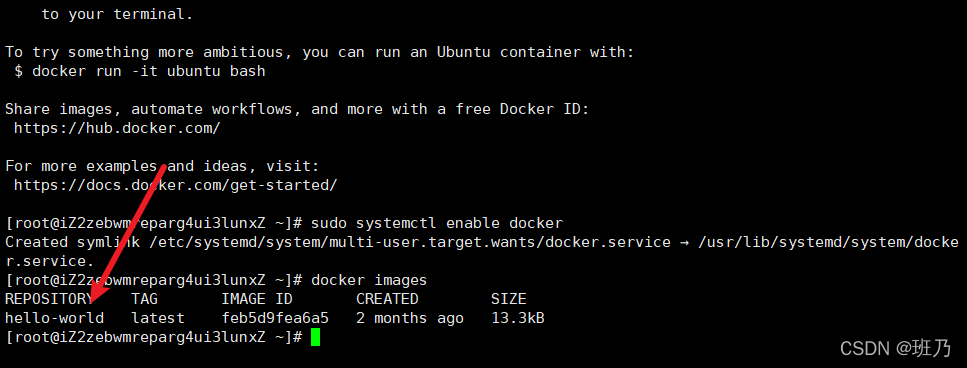
Task: Click the 'Share images, automate workflows' line
Action: 297,110
